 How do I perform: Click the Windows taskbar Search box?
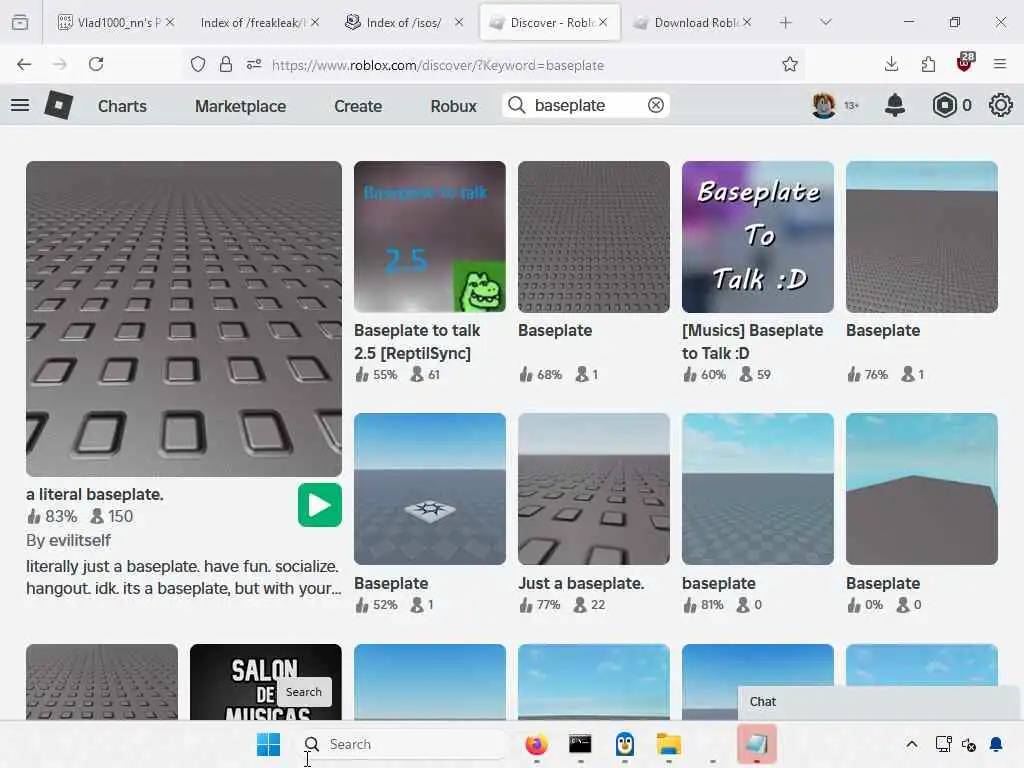(x=403, y=744)
